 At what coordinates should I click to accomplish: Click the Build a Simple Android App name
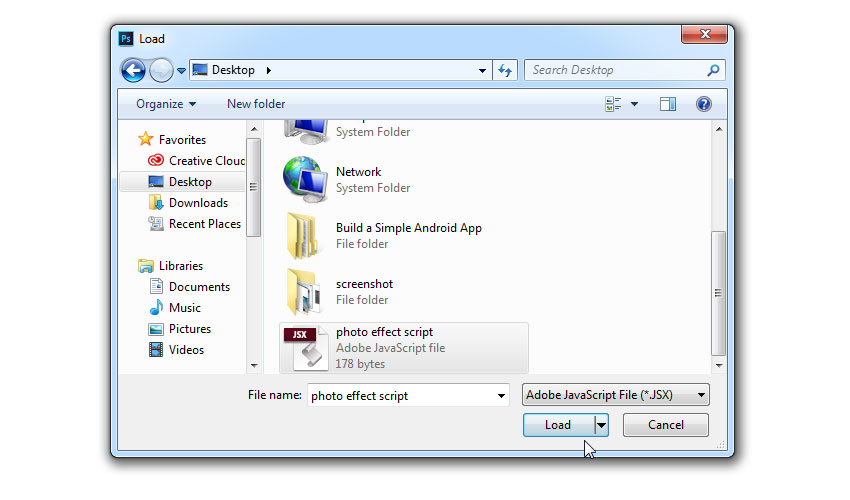point(409,228)
